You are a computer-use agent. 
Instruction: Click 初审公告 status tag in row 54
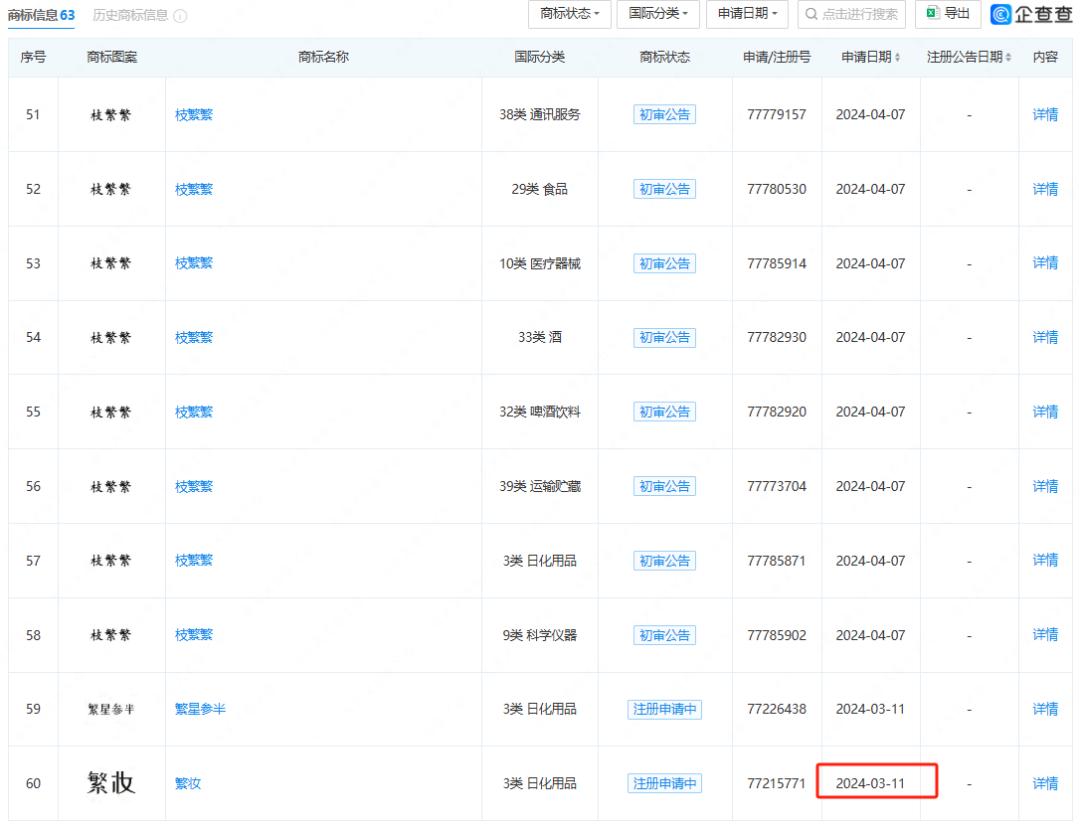tap(664, 338)
